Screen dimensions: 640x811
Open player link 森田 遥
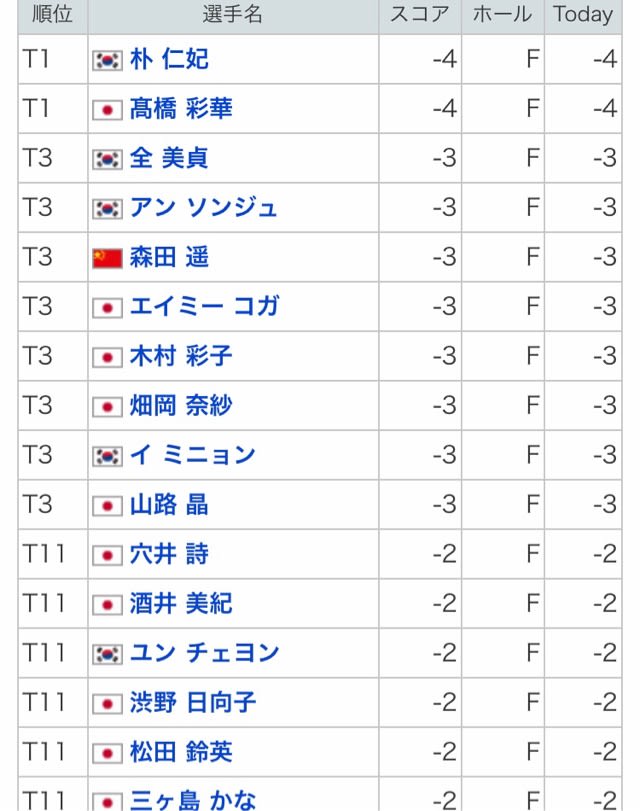169,257
